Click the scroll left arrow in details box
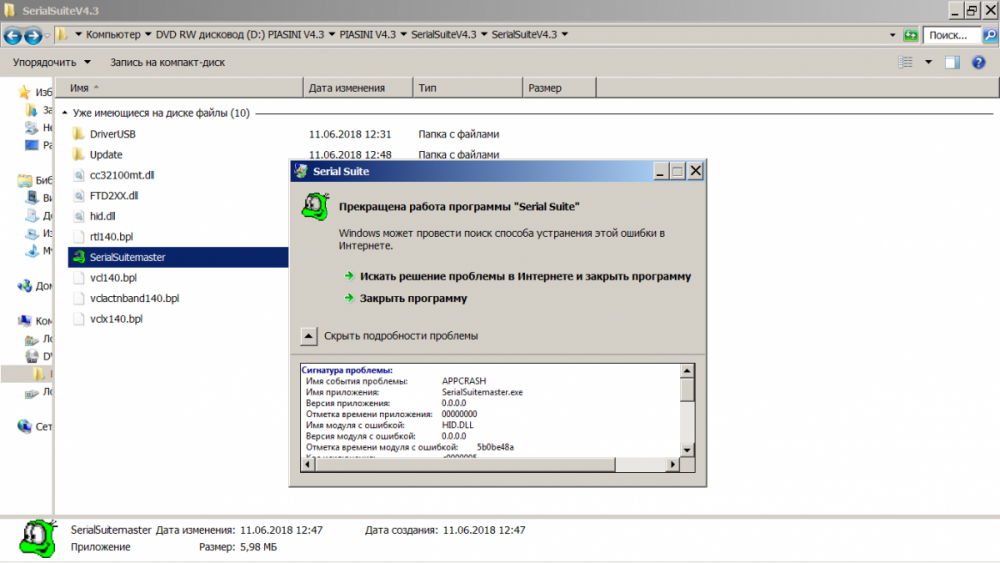This screenshot has width=1000, height=563. point(308,464)
